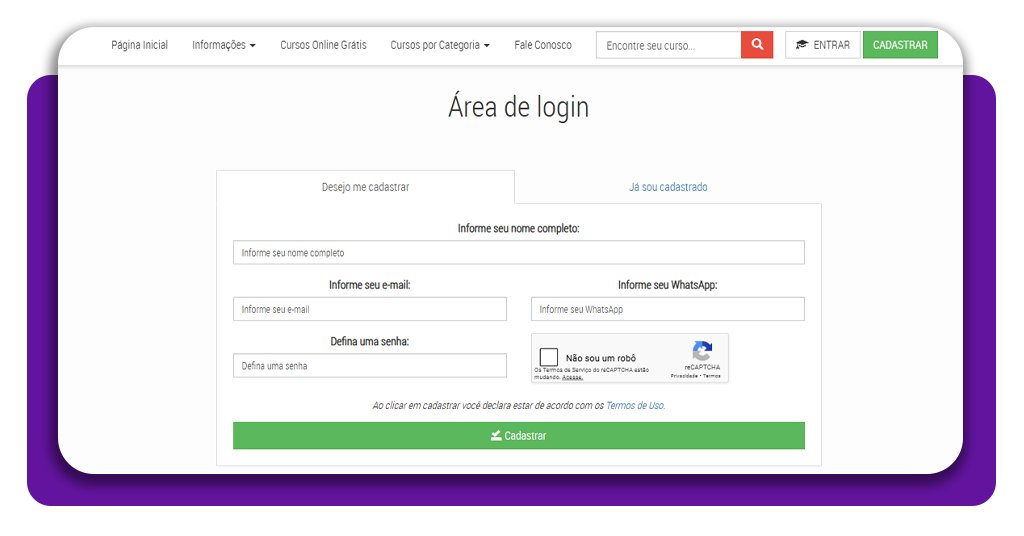Click the red magnifier search button
This screenshot has width=1024, height=536.
[757, 45]
